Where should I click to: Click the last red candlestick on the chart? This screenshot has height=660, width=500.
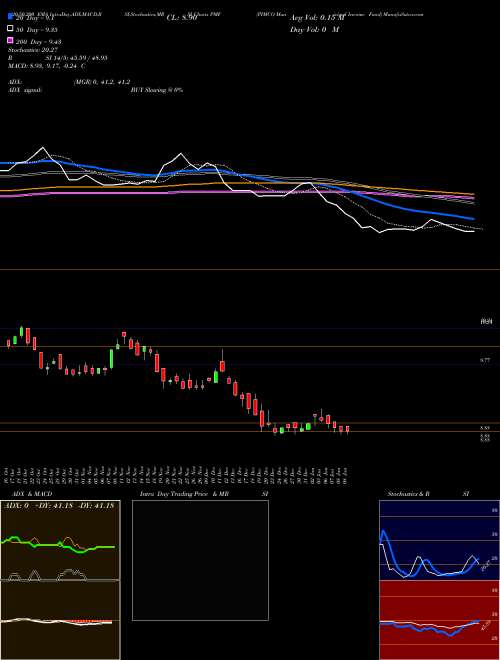pos(347,429)
